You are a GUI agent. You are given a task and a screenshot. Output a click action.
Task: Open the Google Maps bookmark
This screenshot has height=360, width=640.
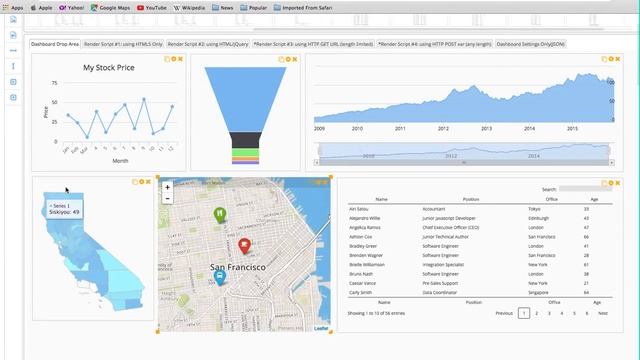coord(111,7)
